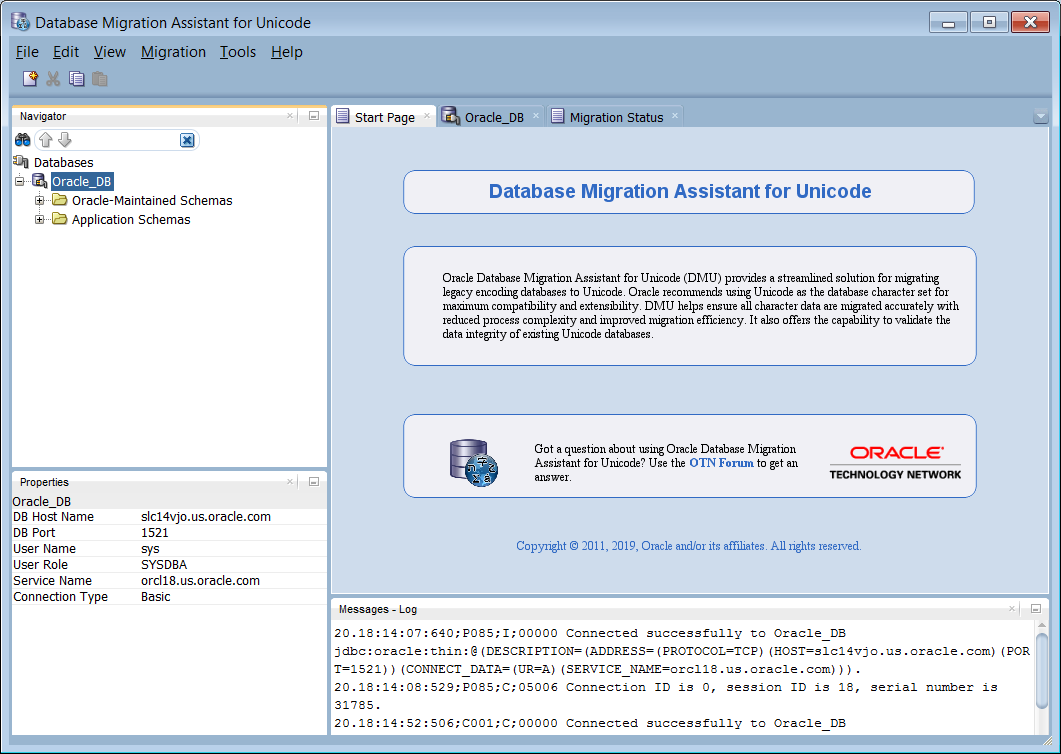
Task: Click the Cut scissors toolbar icon
Action: [53, 79]
